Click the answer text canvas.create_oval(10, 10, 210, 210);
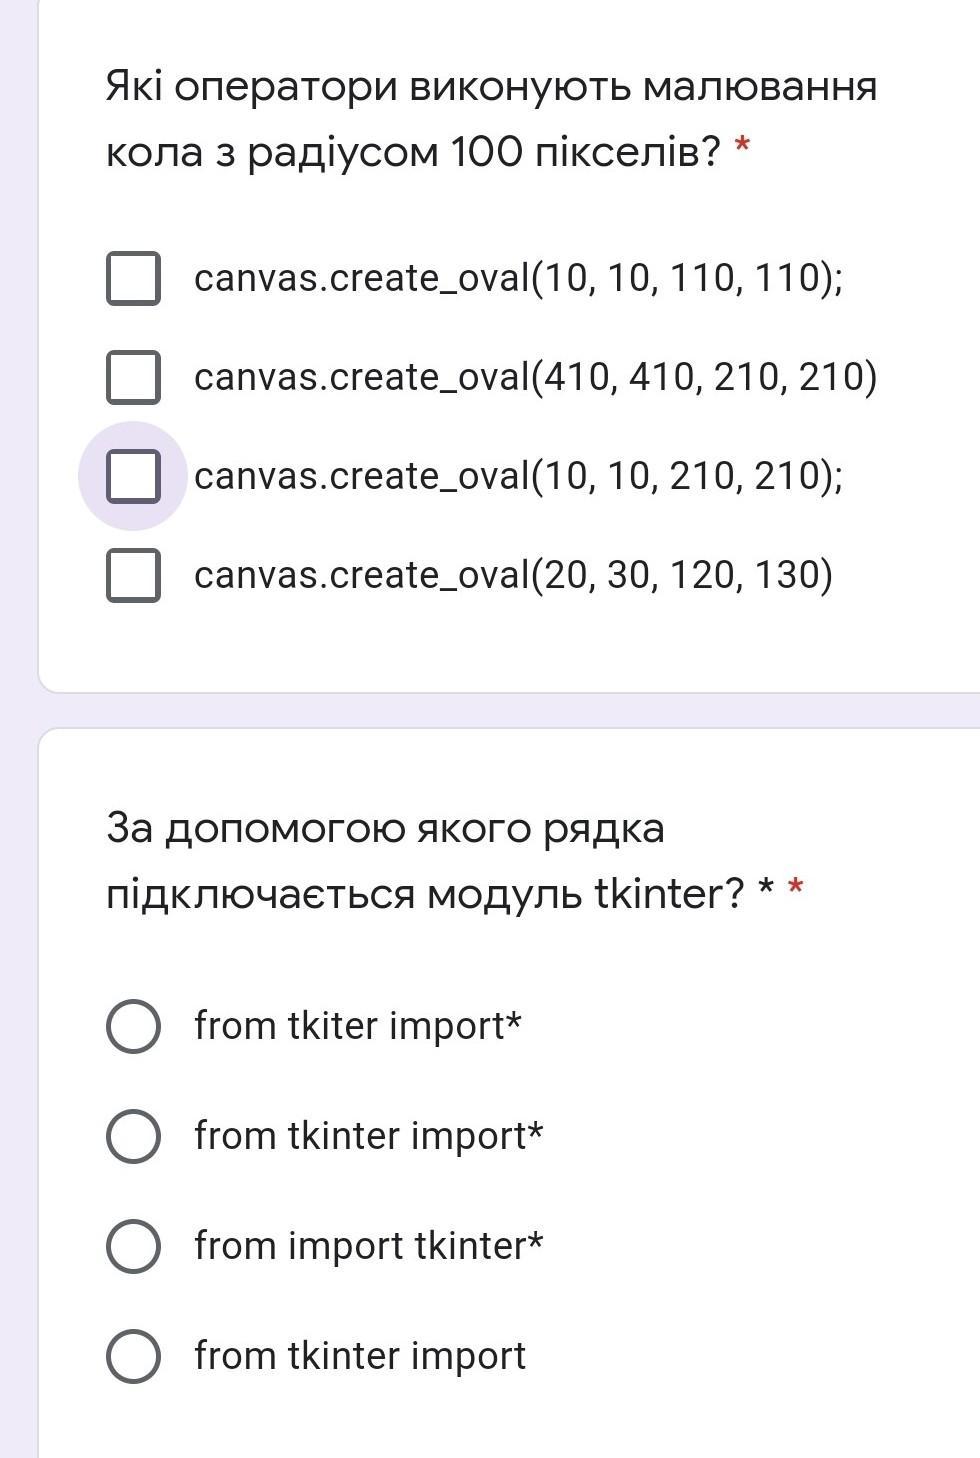980x1458 pixels. [x=519, y=476]
